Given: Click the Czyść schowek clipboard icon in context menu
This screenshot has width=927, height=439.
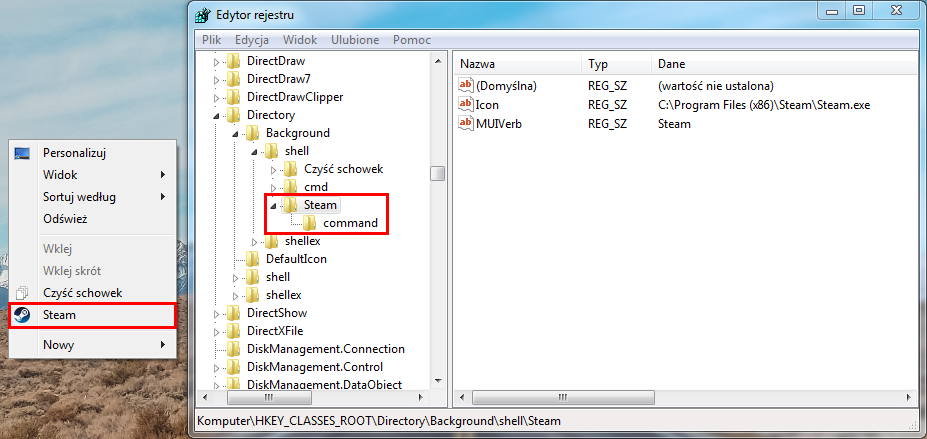Looking at the screenshot, I should click(x=22, y=293).
